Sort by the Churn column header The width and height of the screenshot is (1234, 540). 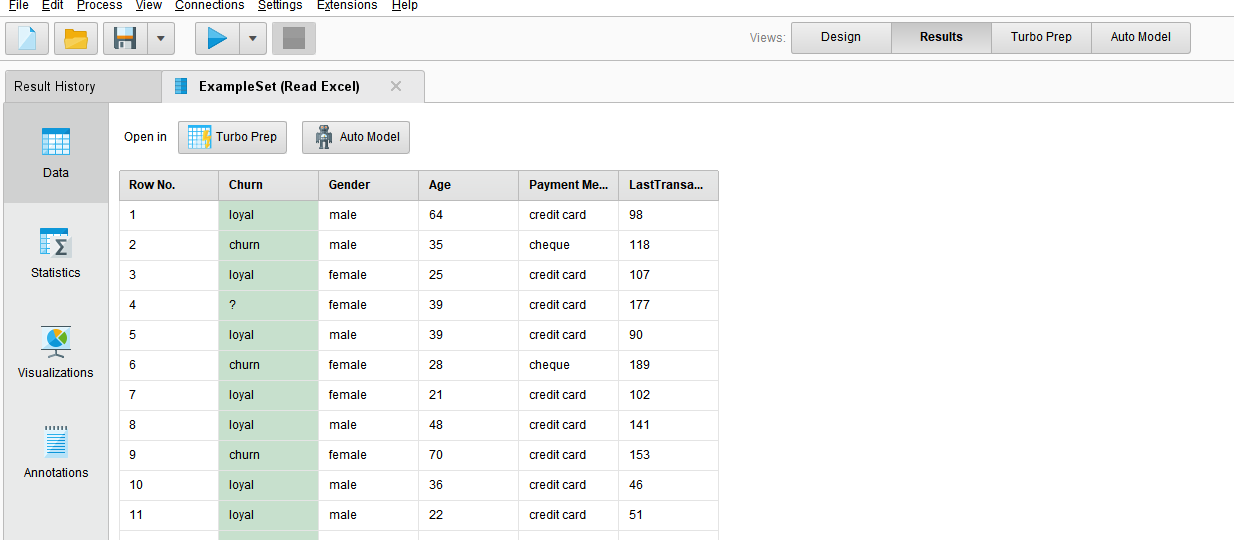[269, 185]
